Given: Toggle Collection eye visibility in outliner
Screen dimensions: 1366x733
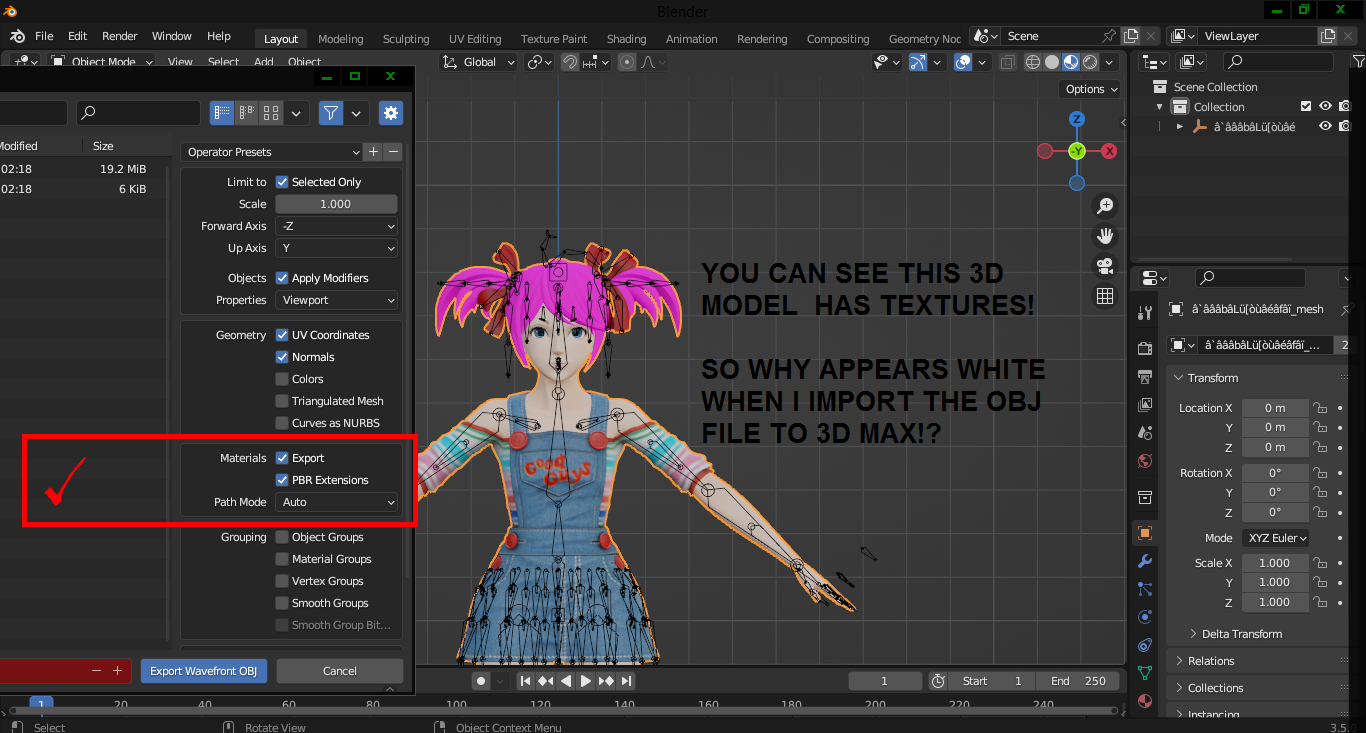Looking at the screenshot, I should click(1325, 106).
